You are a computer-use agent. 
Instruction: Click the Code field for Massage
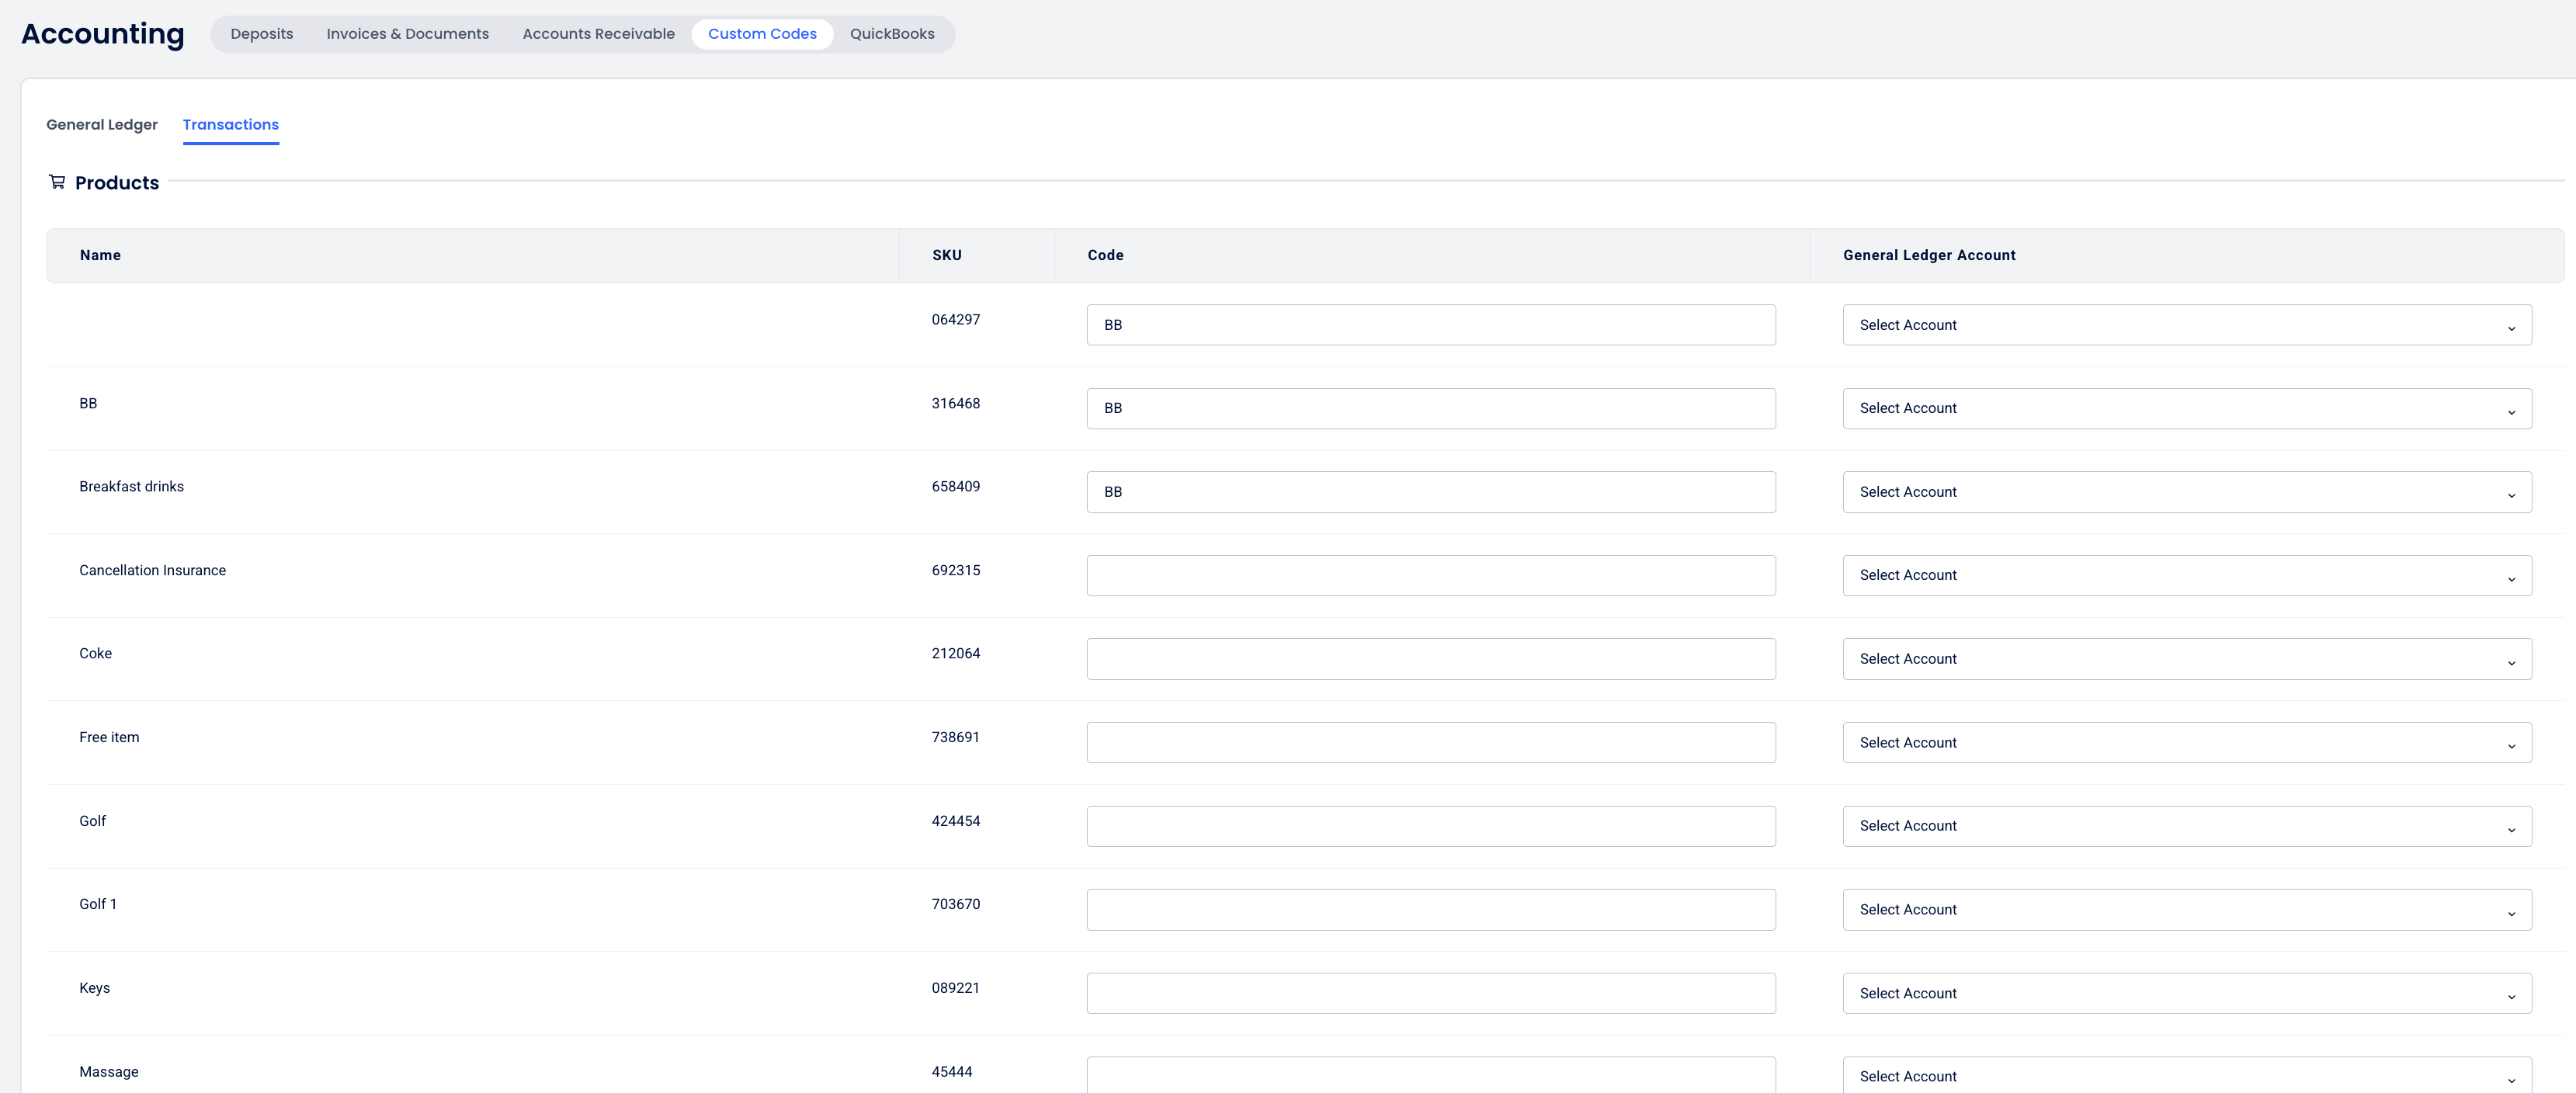pyautogui.click(x=1430, y=1076)
